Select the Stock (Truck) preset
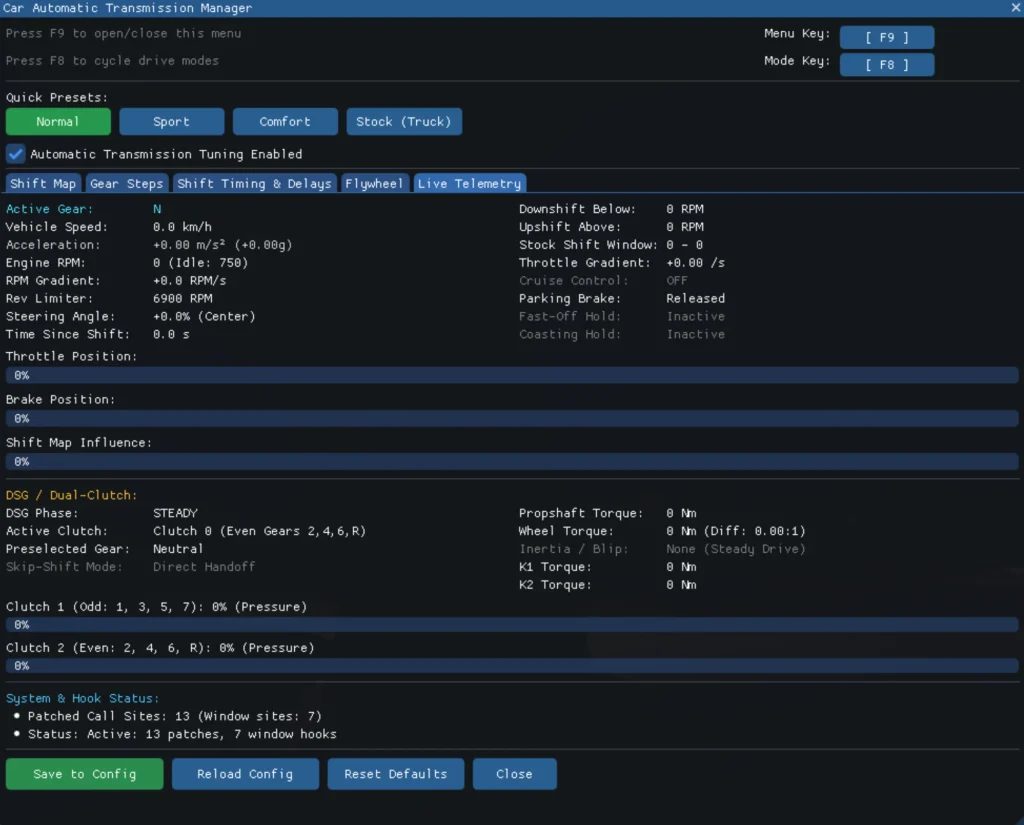This screenshot has width=1024, height=825. 404,121
